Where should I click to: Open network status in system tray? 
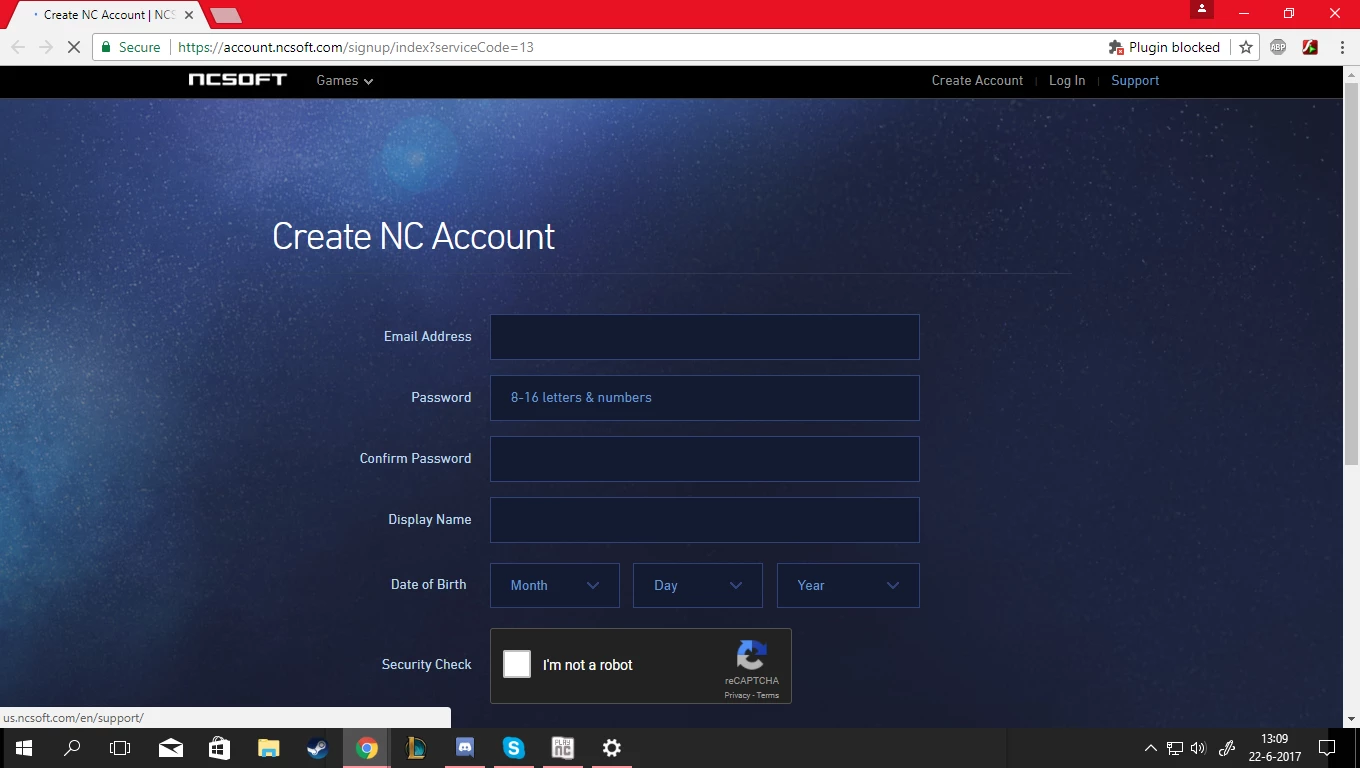(1175, 748)
